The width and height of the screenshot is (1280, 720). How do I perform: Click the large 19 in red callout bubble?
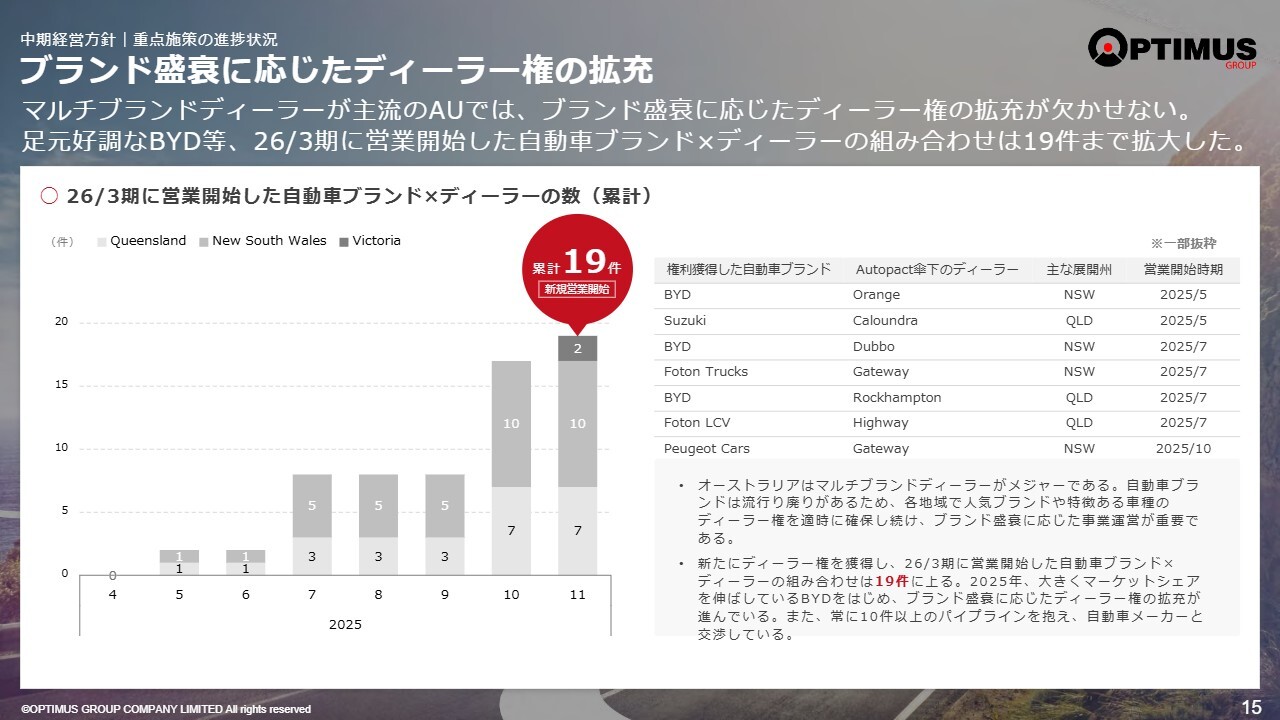(584, 262)
